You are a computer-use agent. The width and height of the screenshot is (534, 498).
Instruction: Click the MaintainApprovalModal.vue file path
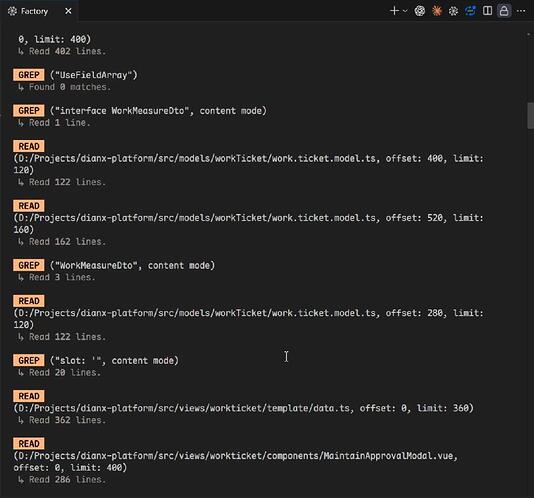[236, 461]
